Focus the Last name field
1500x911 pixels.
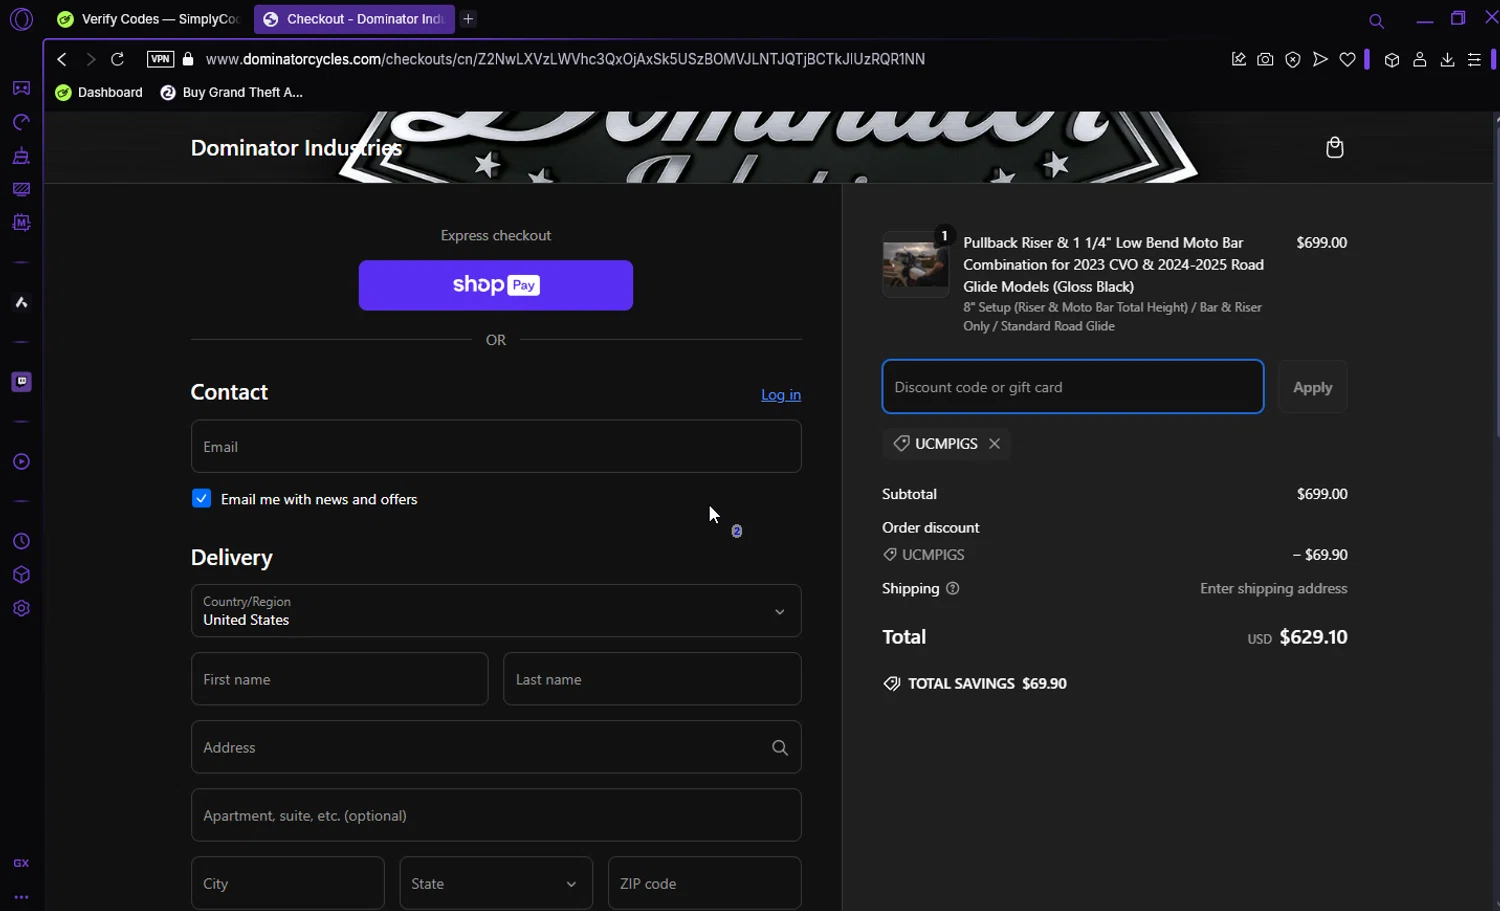[x=652, y=679]
